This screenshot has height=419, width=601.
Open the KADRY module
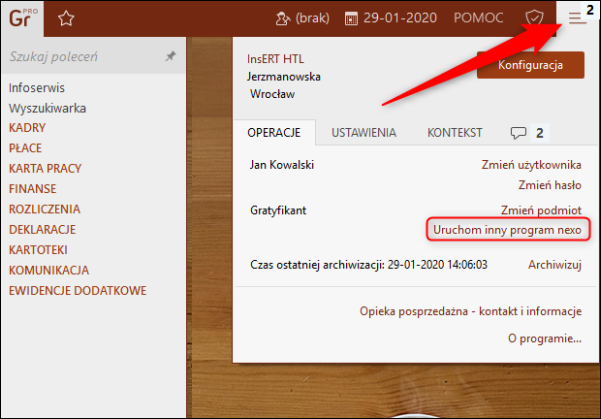coord(27,128)
